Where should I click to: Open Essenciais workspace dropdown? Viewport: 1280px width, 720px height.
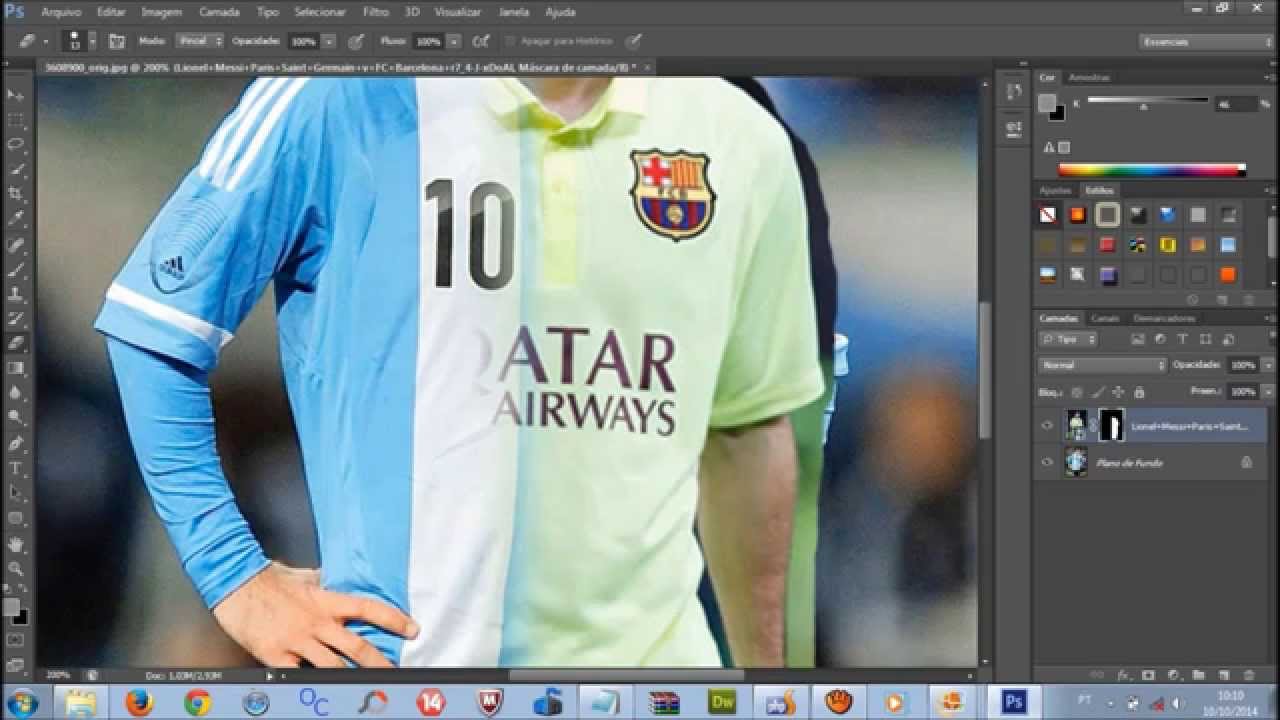click(1207, 42)
